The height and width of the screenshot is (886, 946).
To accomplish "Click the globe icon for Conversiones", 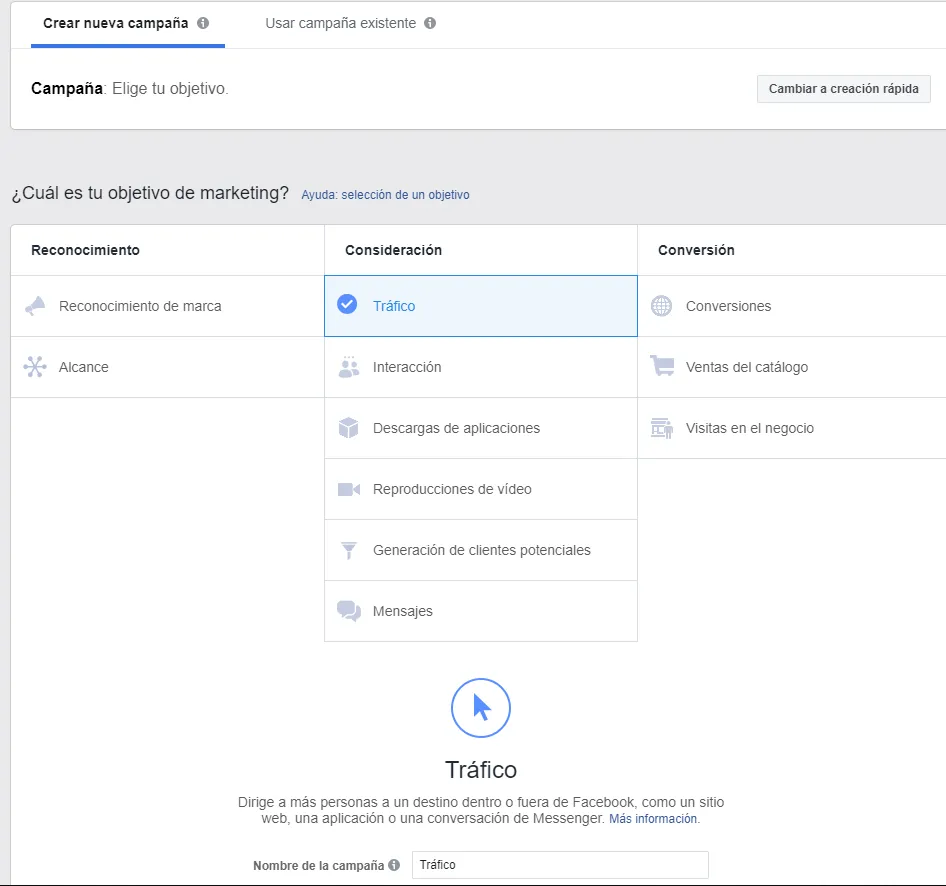I will click(661, 306).
